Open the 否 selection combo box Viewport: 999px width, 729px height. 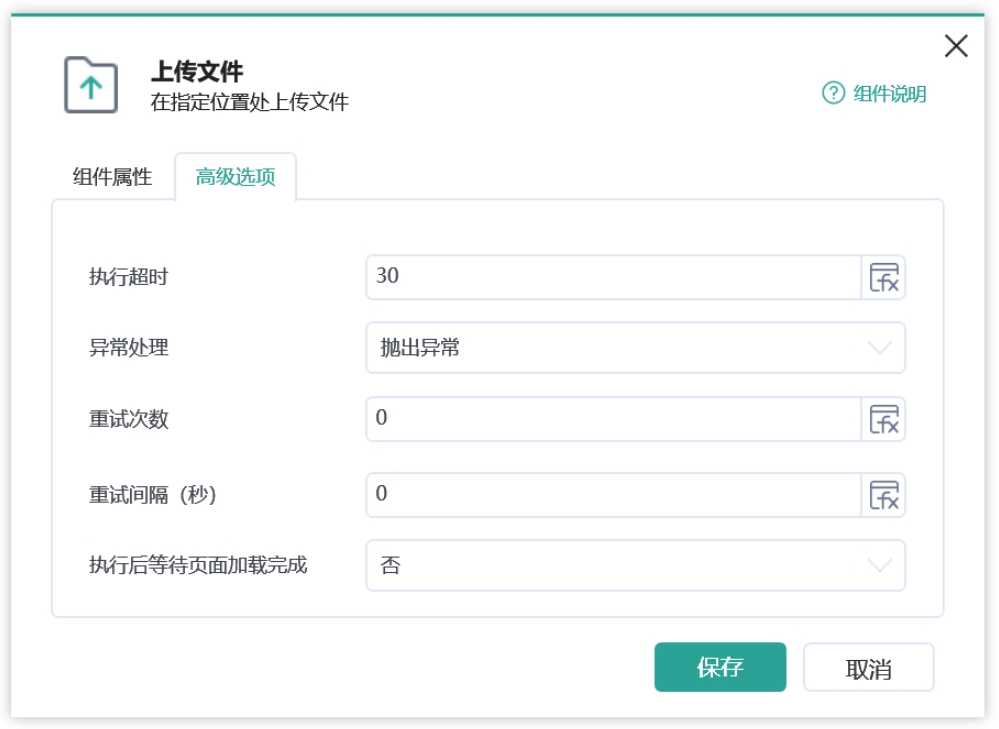click(635, 565)
